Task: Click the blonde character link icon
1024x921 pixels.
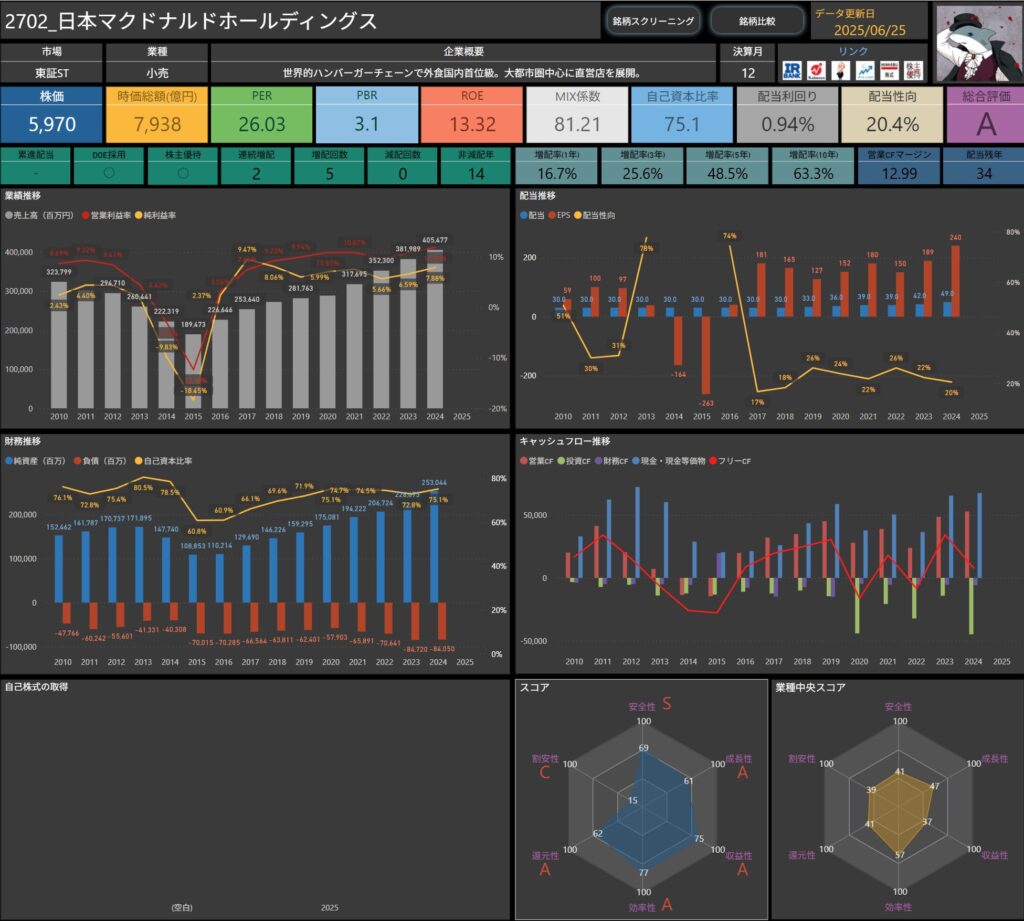Action: click(841, 71)
